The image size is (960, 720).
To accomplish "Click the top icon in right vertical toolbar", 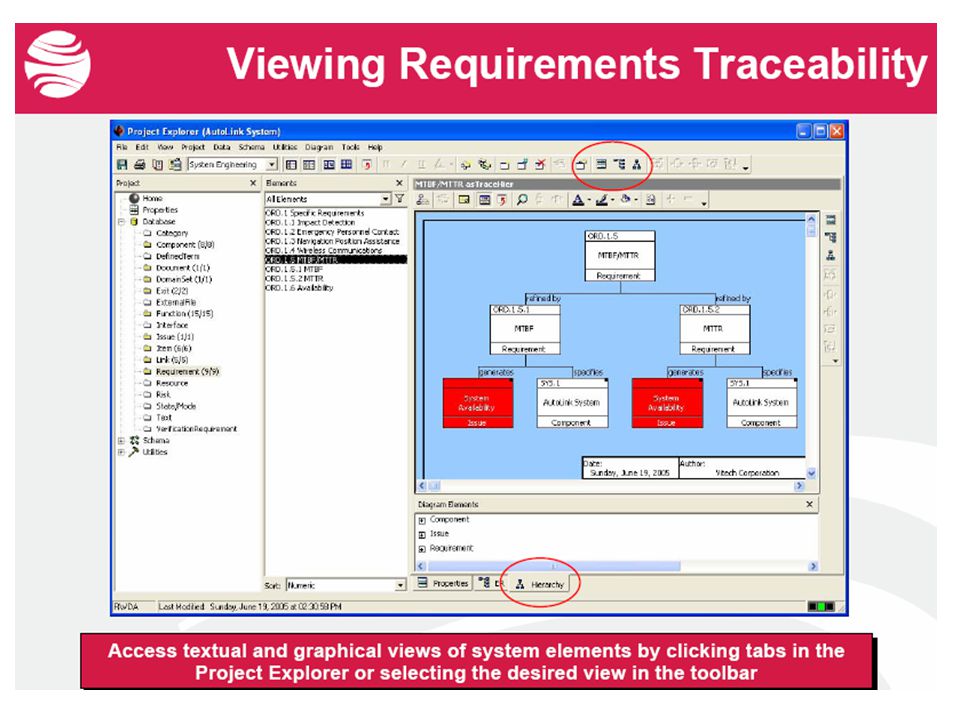I will pyautogui.click(x=831, y=220).
